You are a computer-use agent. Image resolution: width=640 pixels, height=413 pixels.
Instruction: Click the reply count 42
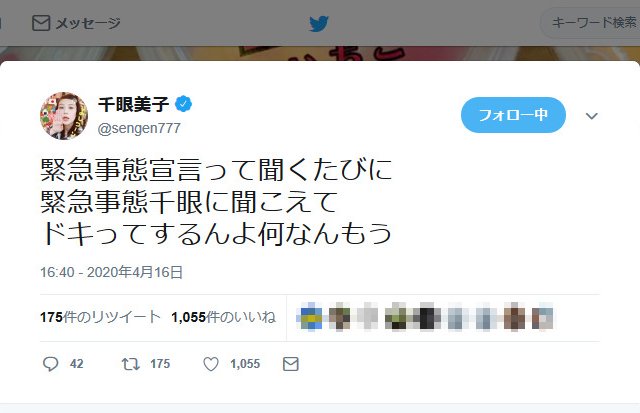point(76,364)
